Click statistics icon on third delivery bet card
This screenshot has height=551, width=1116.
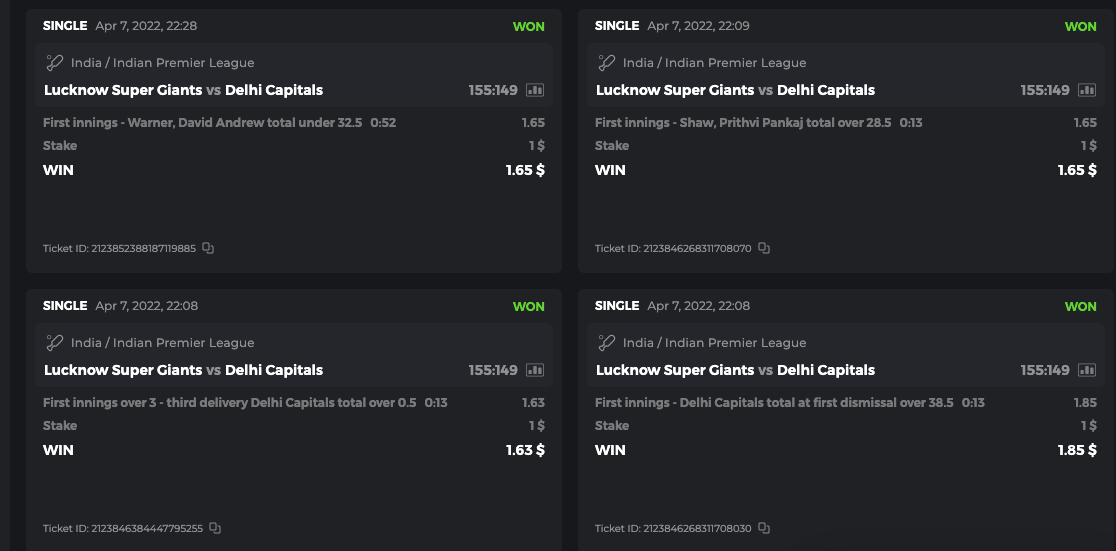[x=535, y=370]
